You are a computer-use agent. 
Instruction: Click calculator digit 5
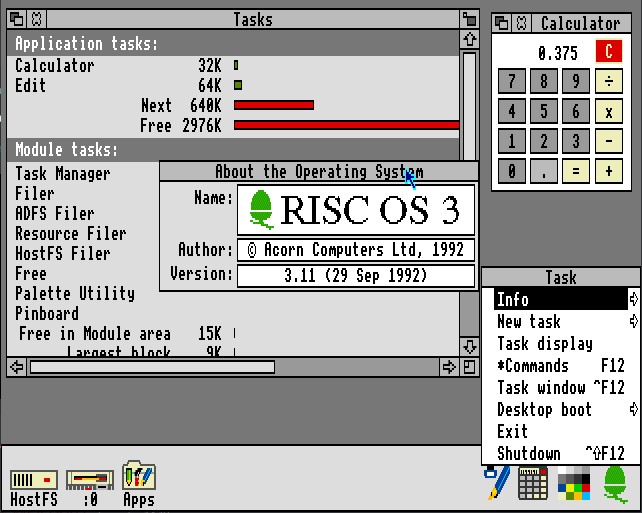click(544, 111)
